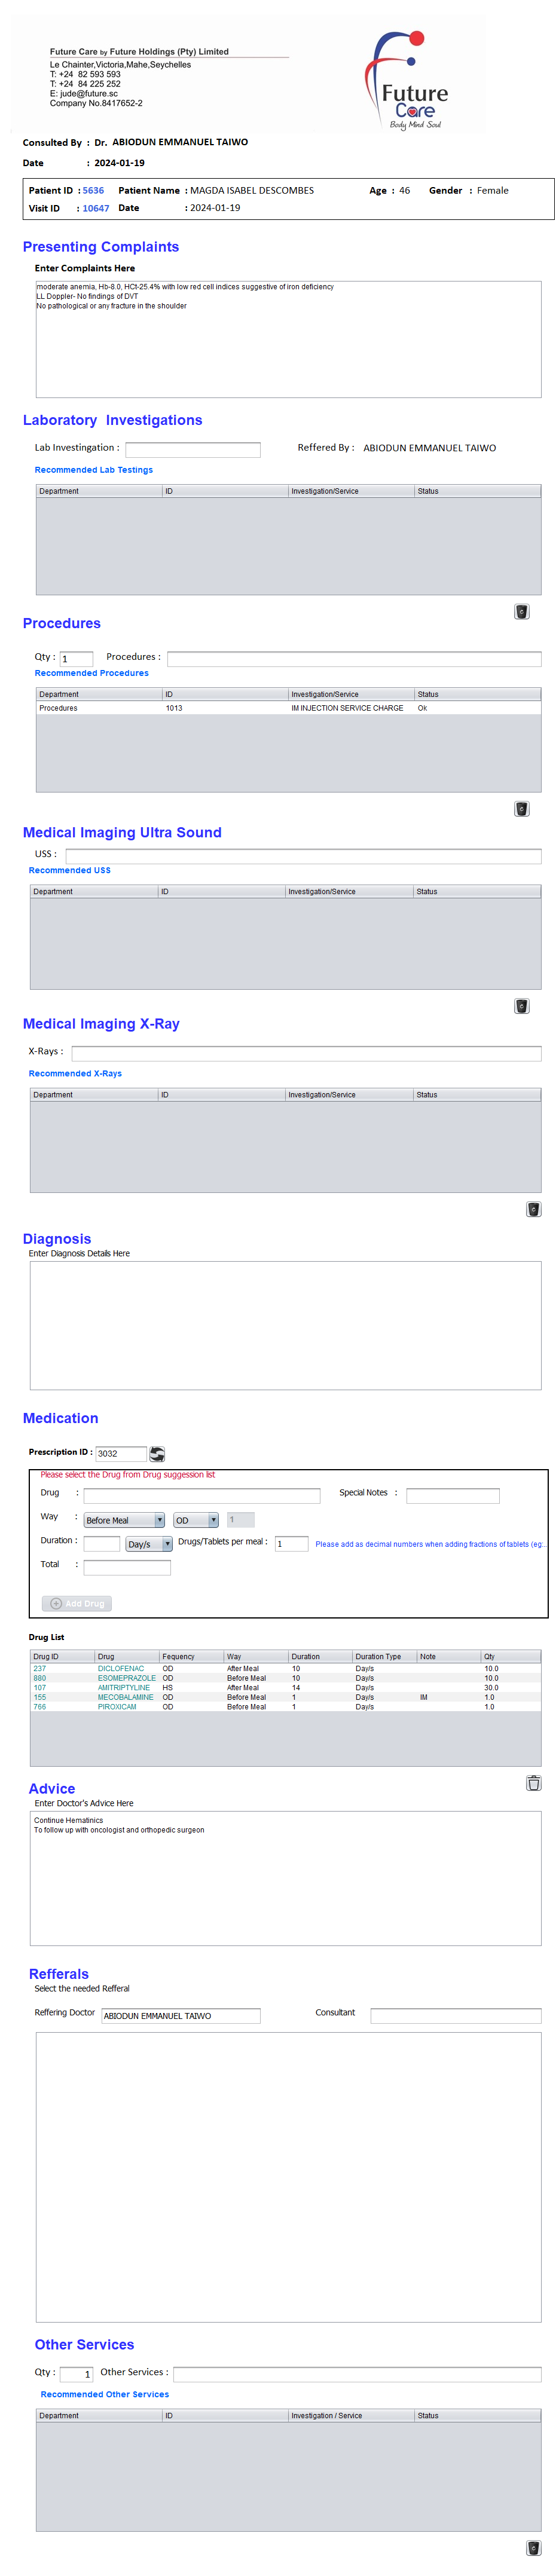Click the Future Care logo
Screen dimensions: 556x2576
click(x=410, y=80)
